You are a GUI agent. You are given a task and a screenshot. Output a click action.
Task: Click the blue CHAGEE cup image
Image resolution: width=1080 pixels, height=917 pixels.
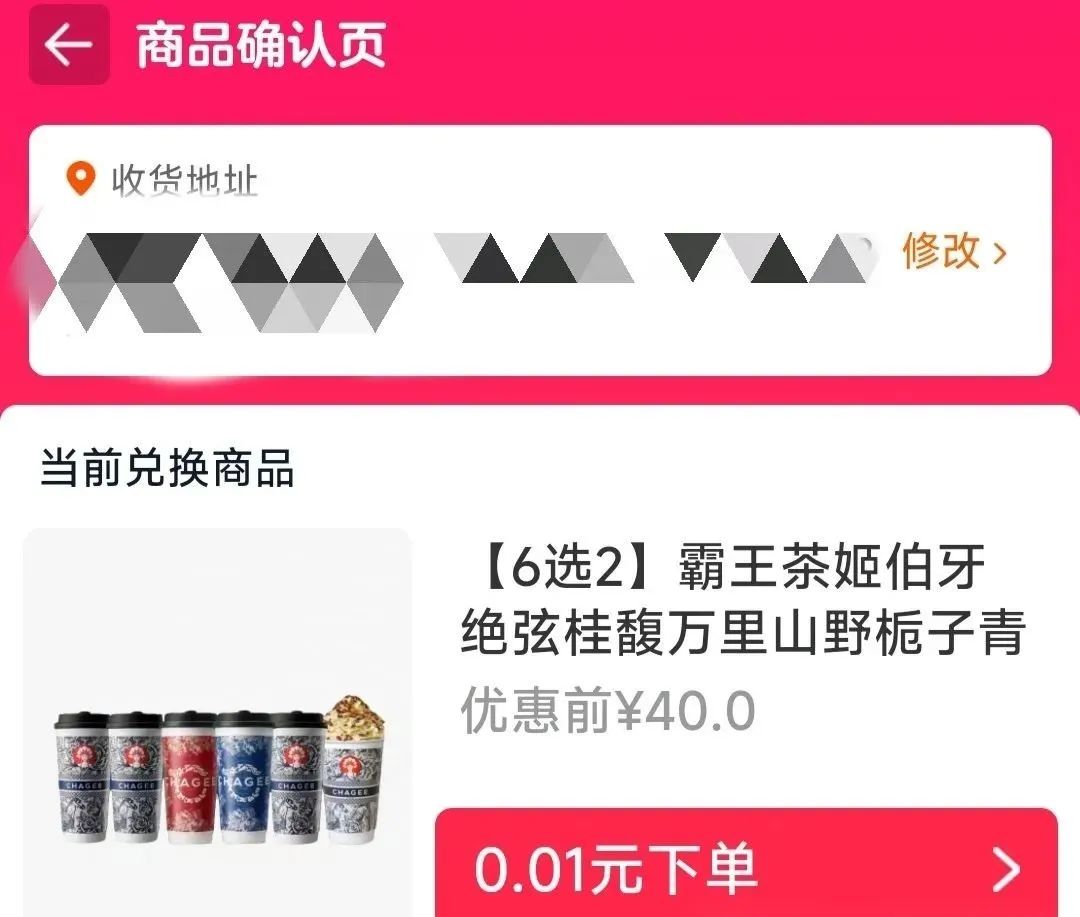pos(242,778)
